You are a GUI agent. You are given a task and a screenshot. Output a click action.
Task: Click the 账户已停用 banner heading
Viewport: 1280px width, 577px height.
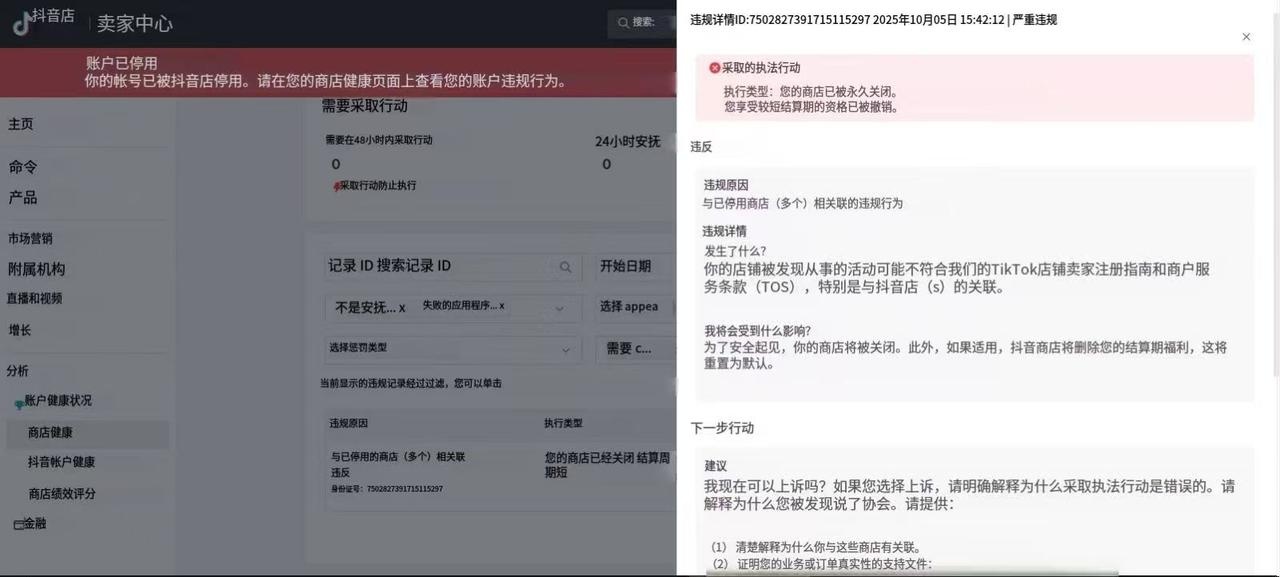pyautogui.click(x=121, y=63)
